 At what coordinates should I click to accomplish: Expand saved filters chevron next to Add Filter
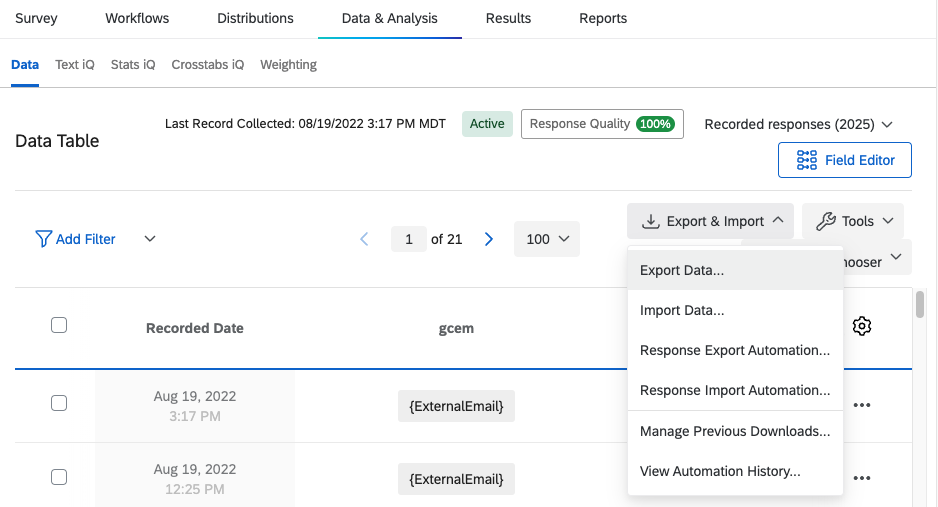[x=150, y=239]
